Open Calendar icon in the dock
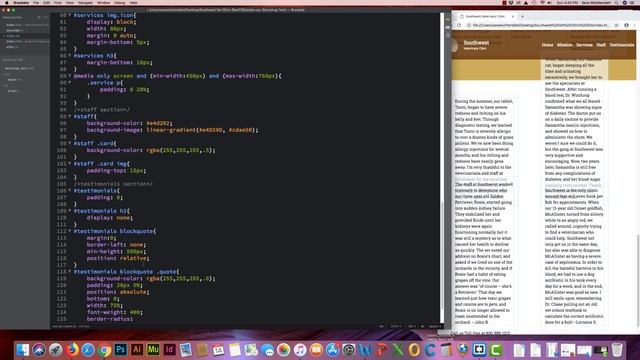The width and height of the screenshot is (640, 360). pyautogui.click(x=218, y=350)
